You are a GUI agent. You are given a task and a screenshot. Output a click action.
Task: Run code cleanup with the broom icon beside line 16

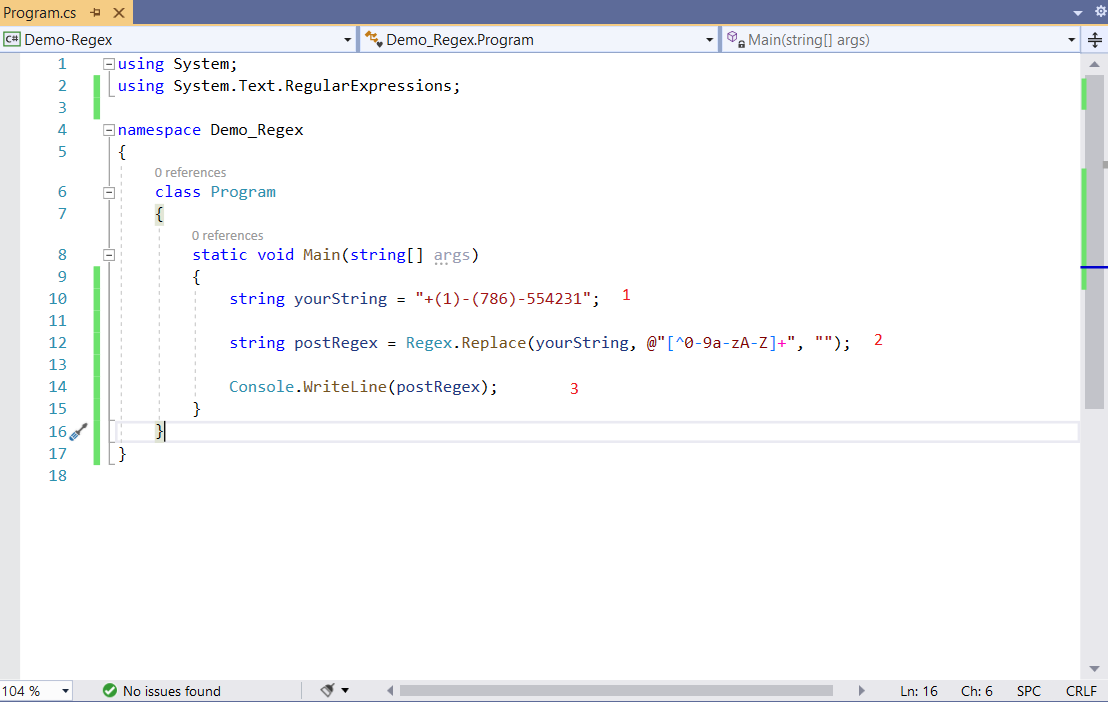(79, 431)
